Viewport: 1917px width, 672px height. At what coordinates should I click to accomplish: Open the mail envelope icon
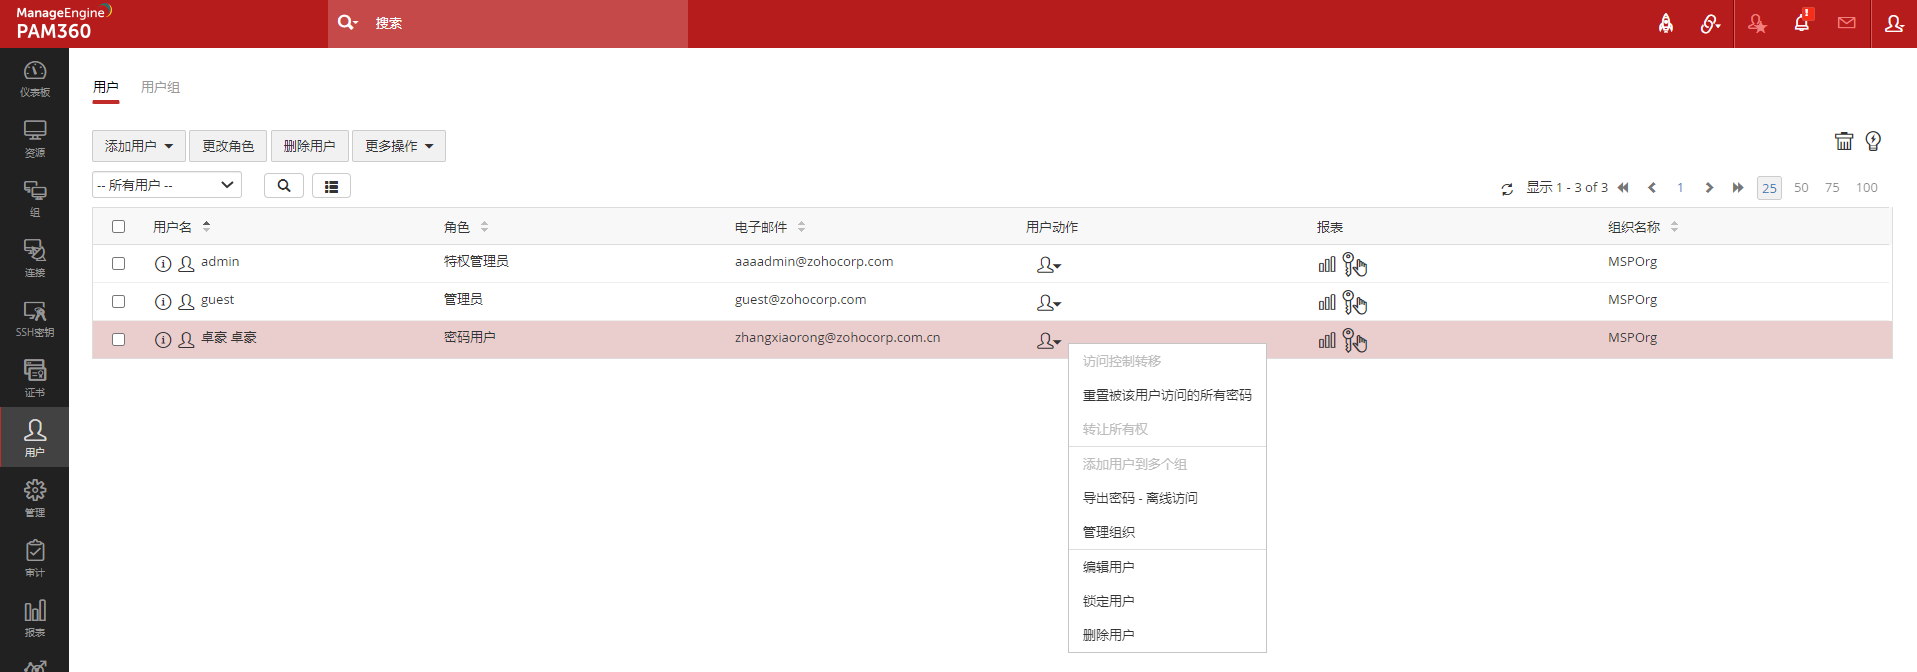pyautogui.click(x=1847, y=23)
